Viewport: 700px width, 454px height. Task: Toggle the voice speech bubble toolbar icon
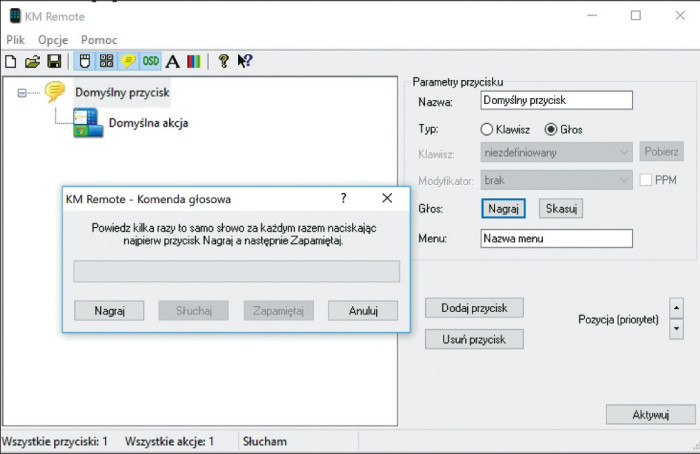tap(128, 61)
